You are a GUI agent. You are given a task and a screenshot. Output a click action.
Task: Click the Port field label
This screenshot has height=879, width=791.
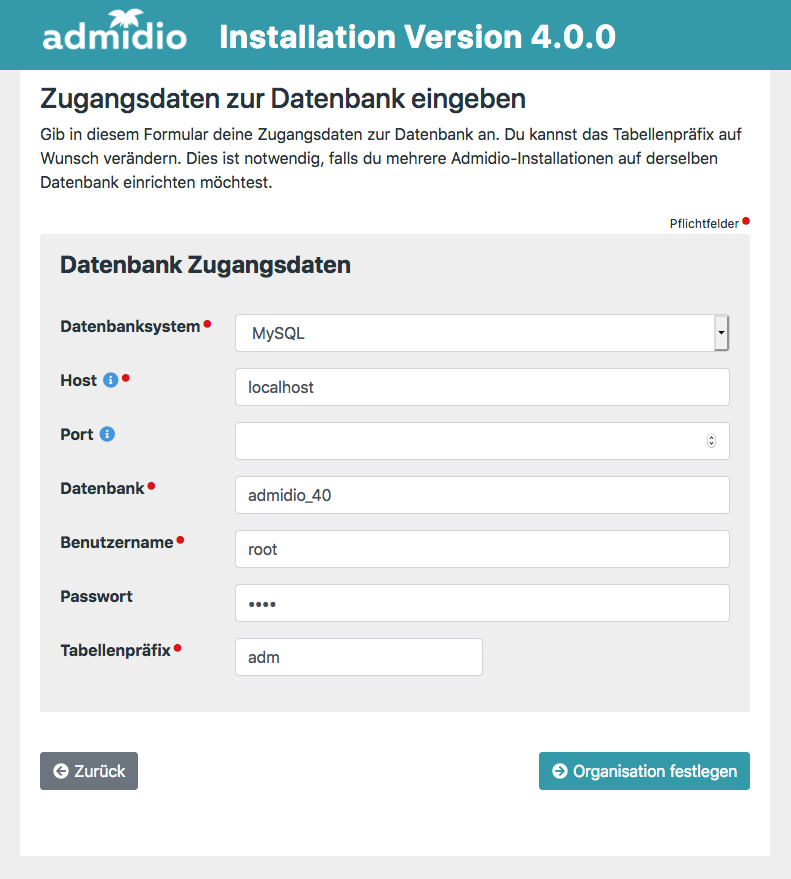[77, 434]
